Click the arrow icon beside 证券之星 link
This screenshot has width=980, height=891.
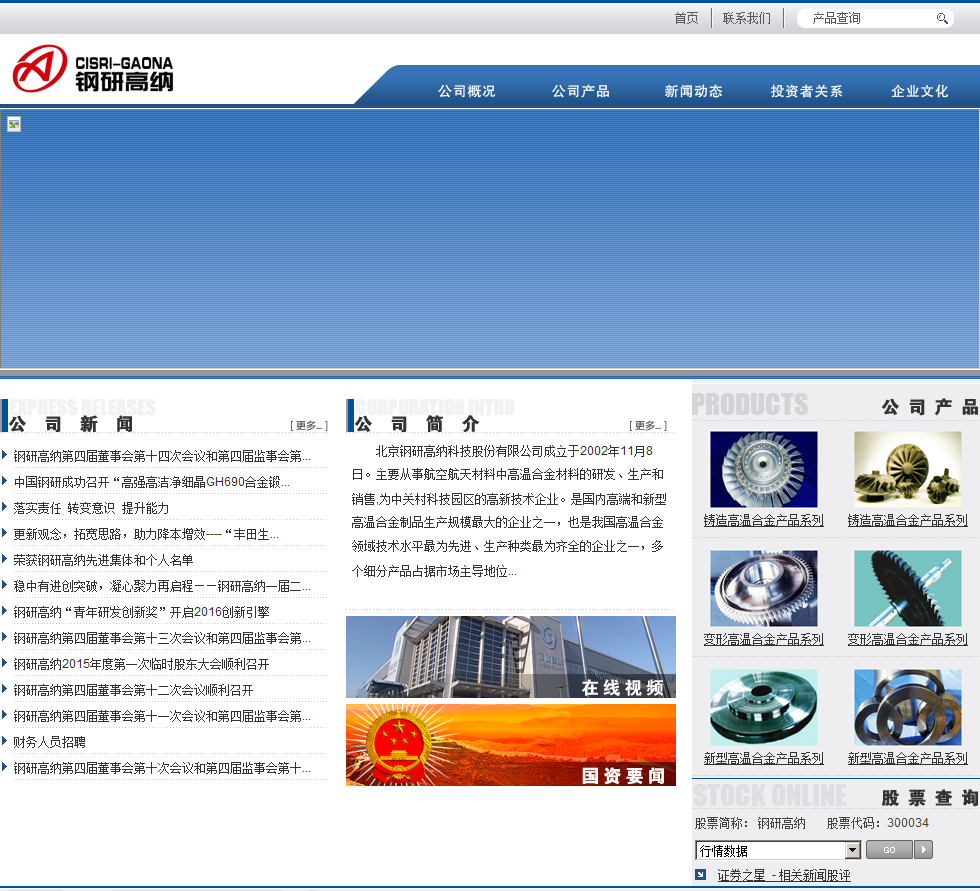(x=701, y=875)
